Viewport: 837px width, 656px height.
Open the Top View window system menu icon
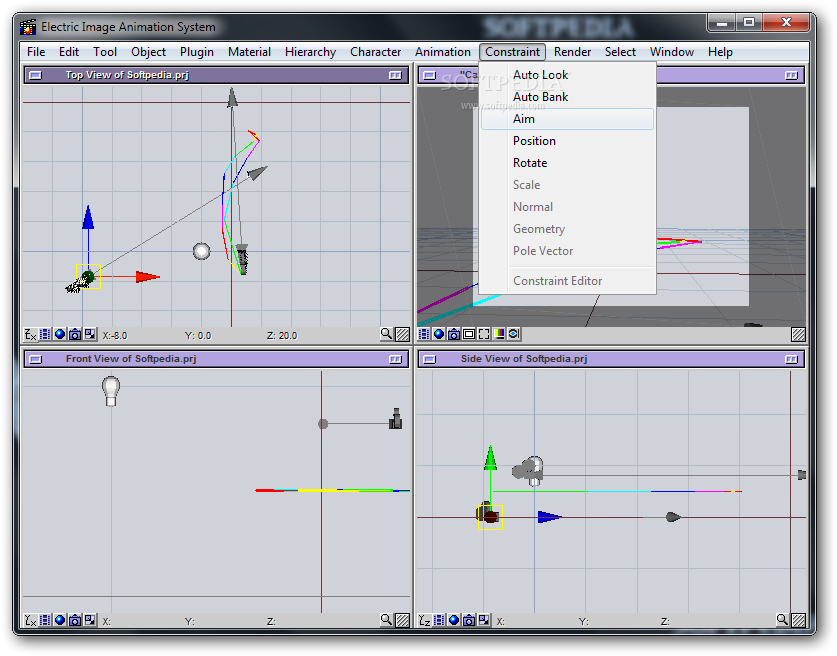coord(36,75)
